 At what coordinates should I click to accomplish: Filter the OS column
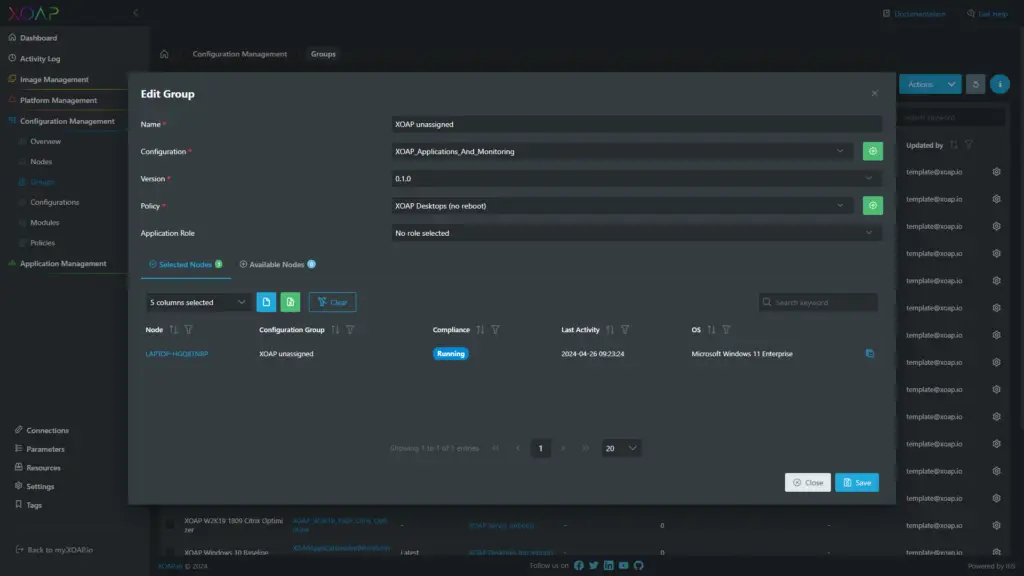pos(726,330)
